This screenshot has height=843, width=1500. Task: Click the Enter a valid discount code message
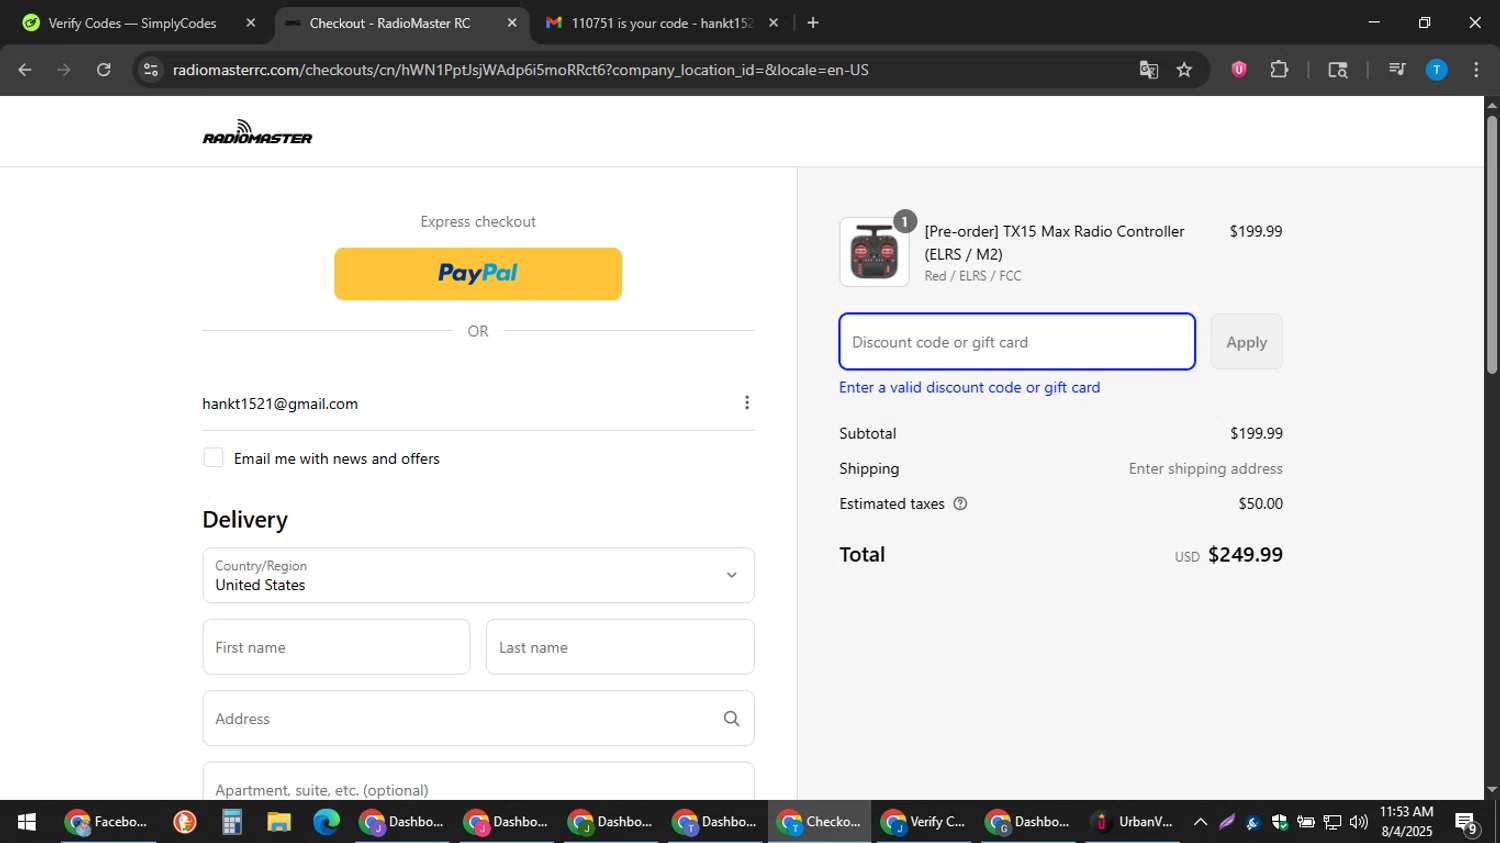(x=969, y=388)
